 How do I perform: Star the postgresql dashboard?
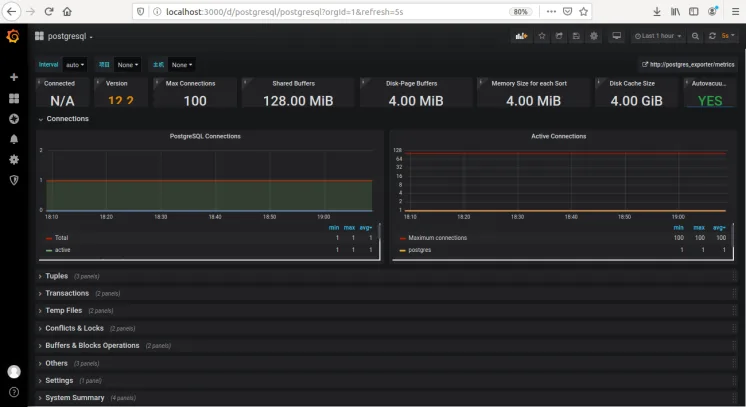tap(542, 36)
